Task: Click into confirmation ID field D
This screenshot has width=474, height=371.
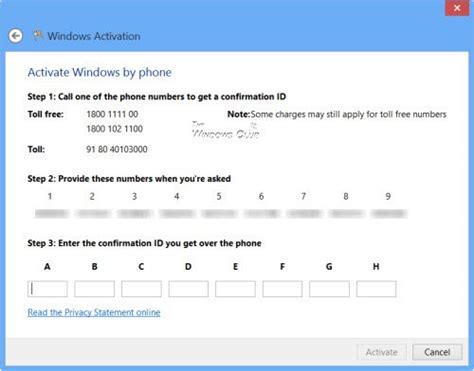Action: 188,289
